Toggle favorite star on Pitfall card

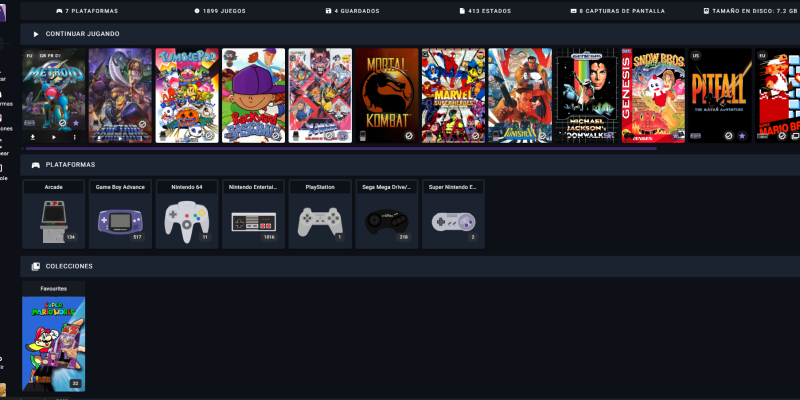point(743,134)
